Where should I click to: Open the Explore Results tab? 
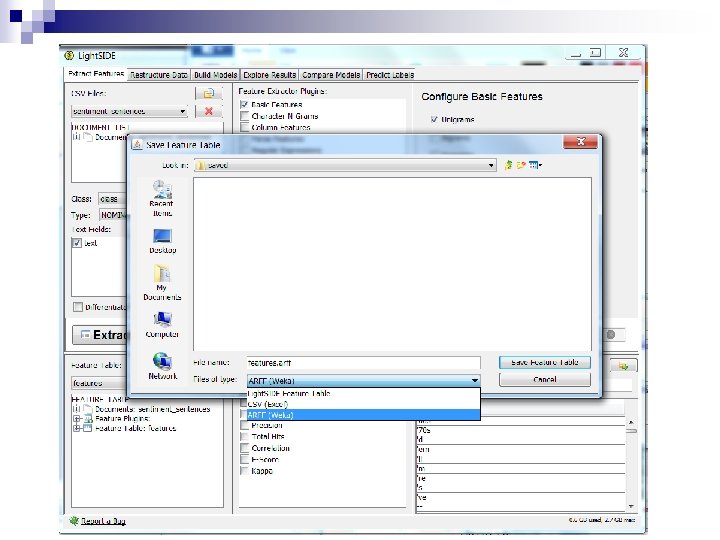tap(270, 75)
